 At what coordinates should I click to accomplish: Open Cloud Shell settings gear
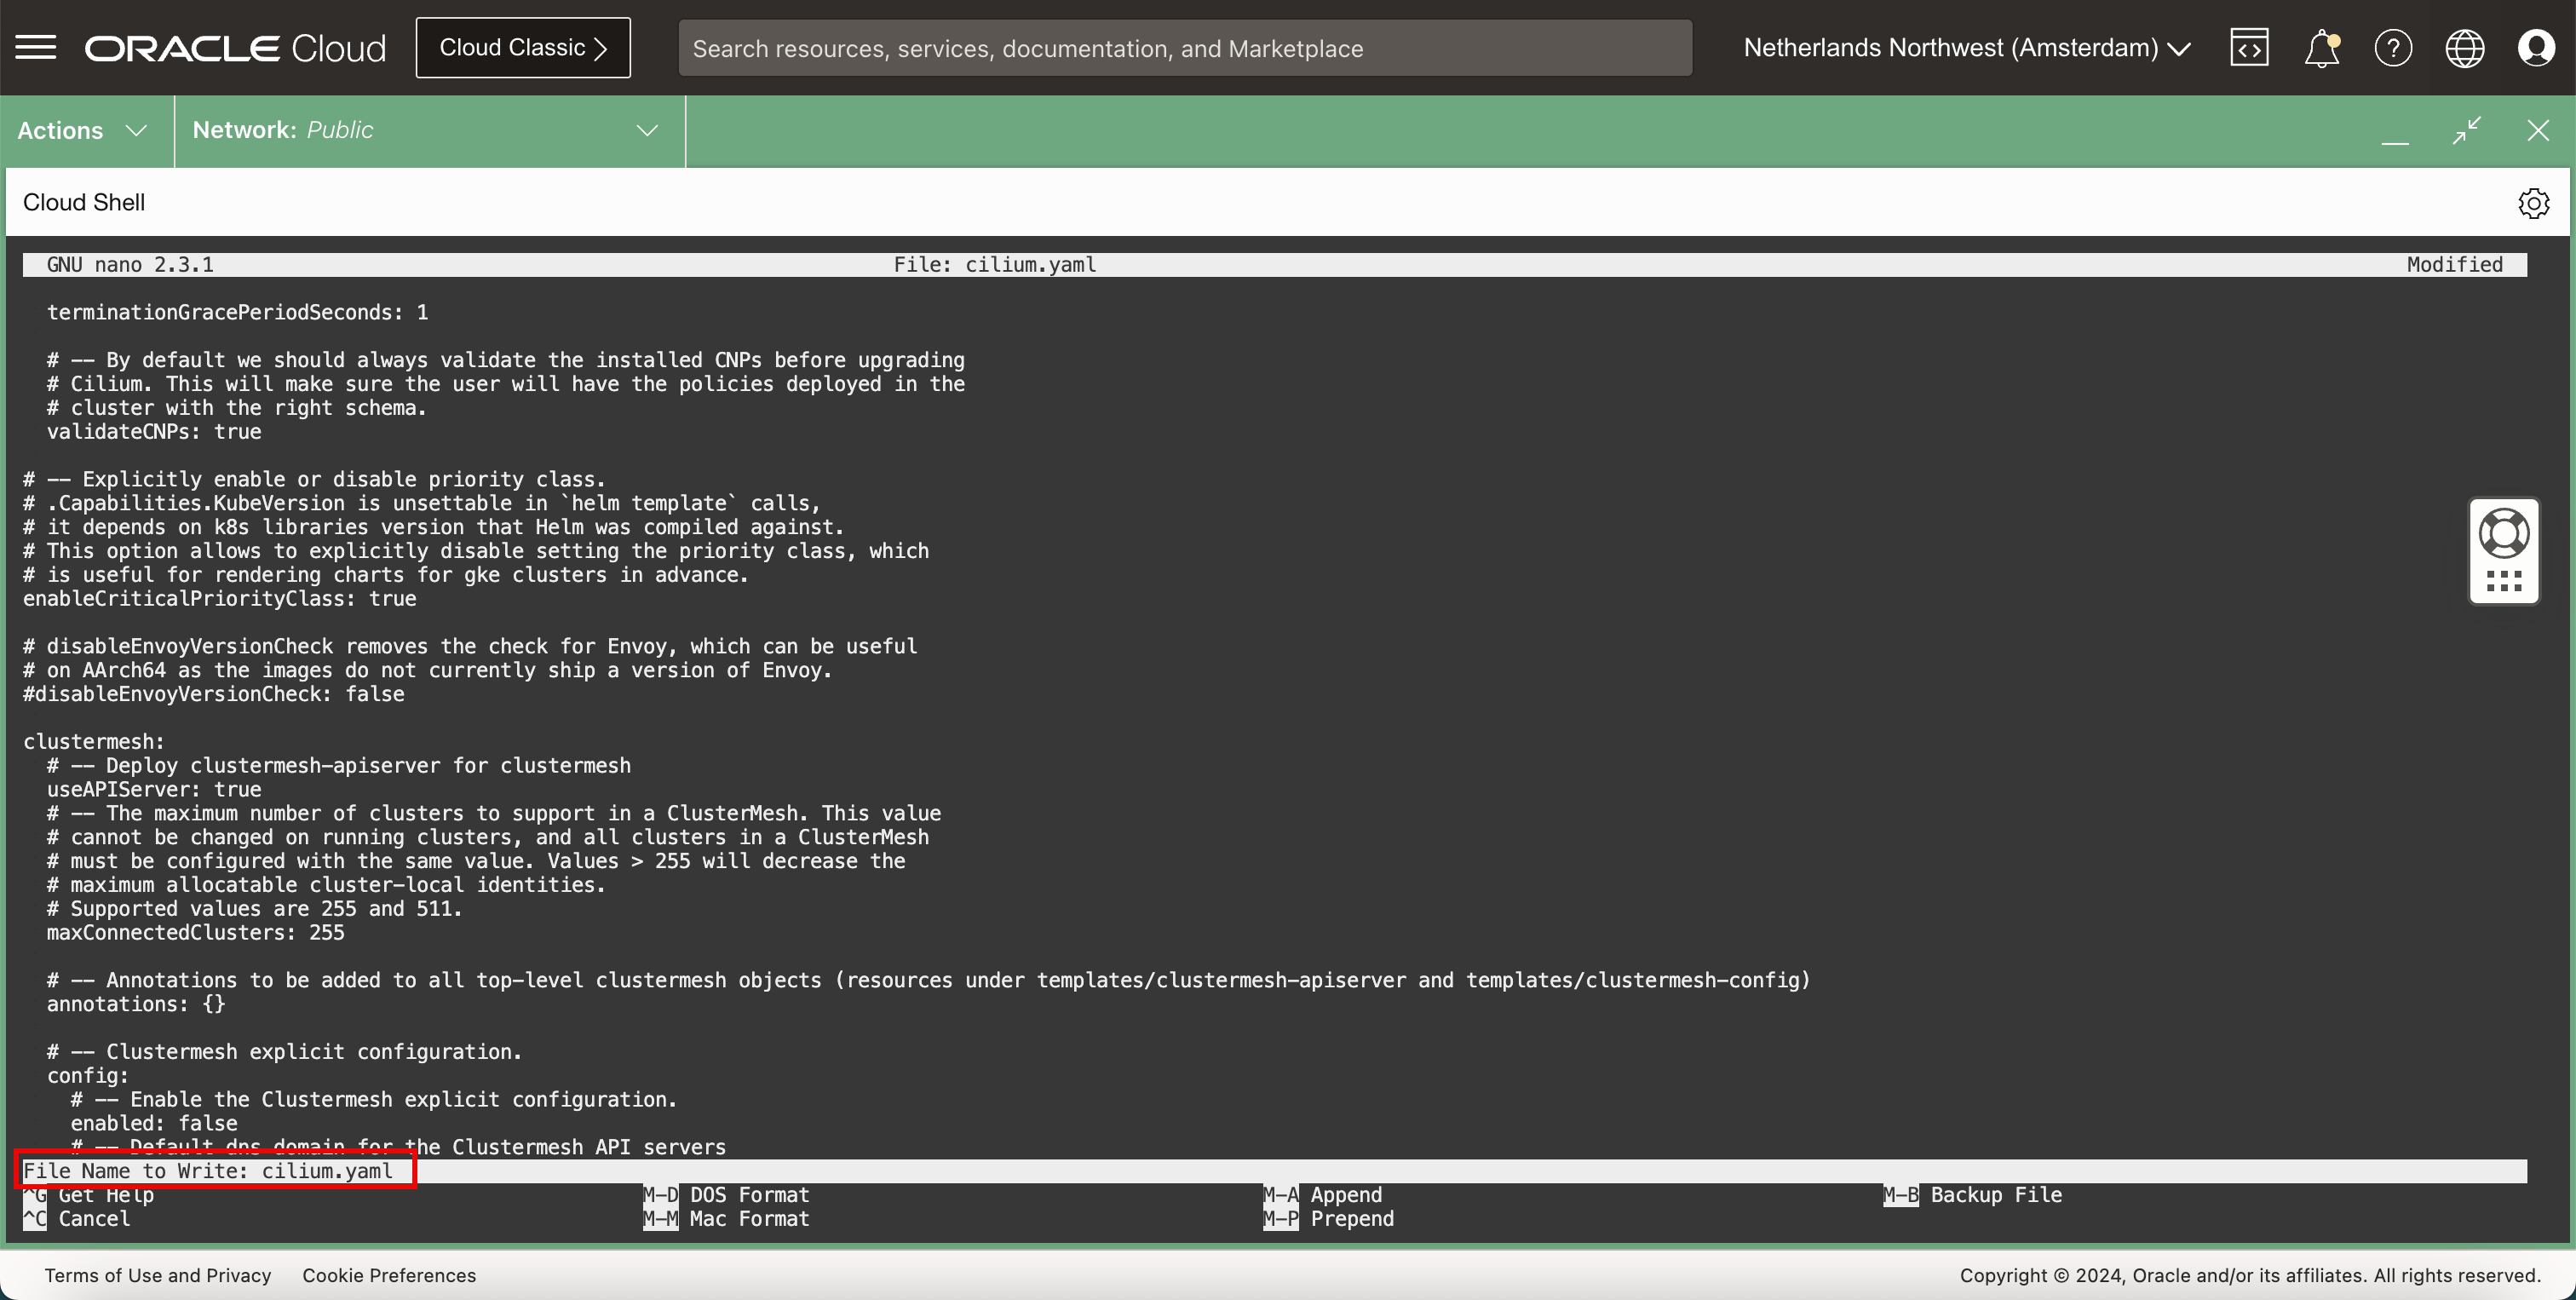click(2533, 203)
